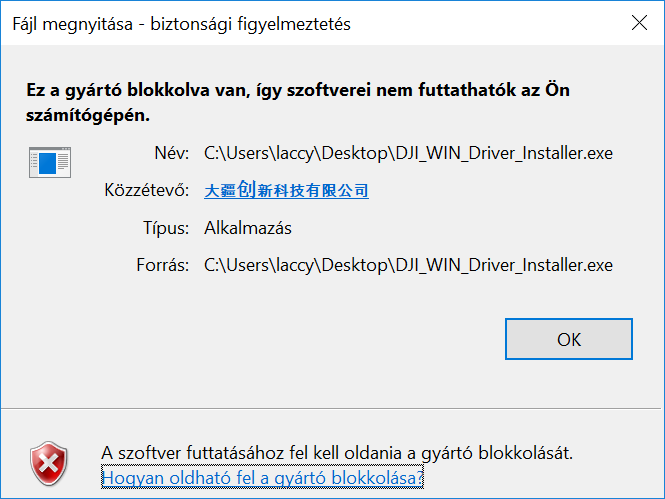The height and width of the screenshot is (499, 665).
Task: Select the file path next to Név
Action: coord(408,153)
